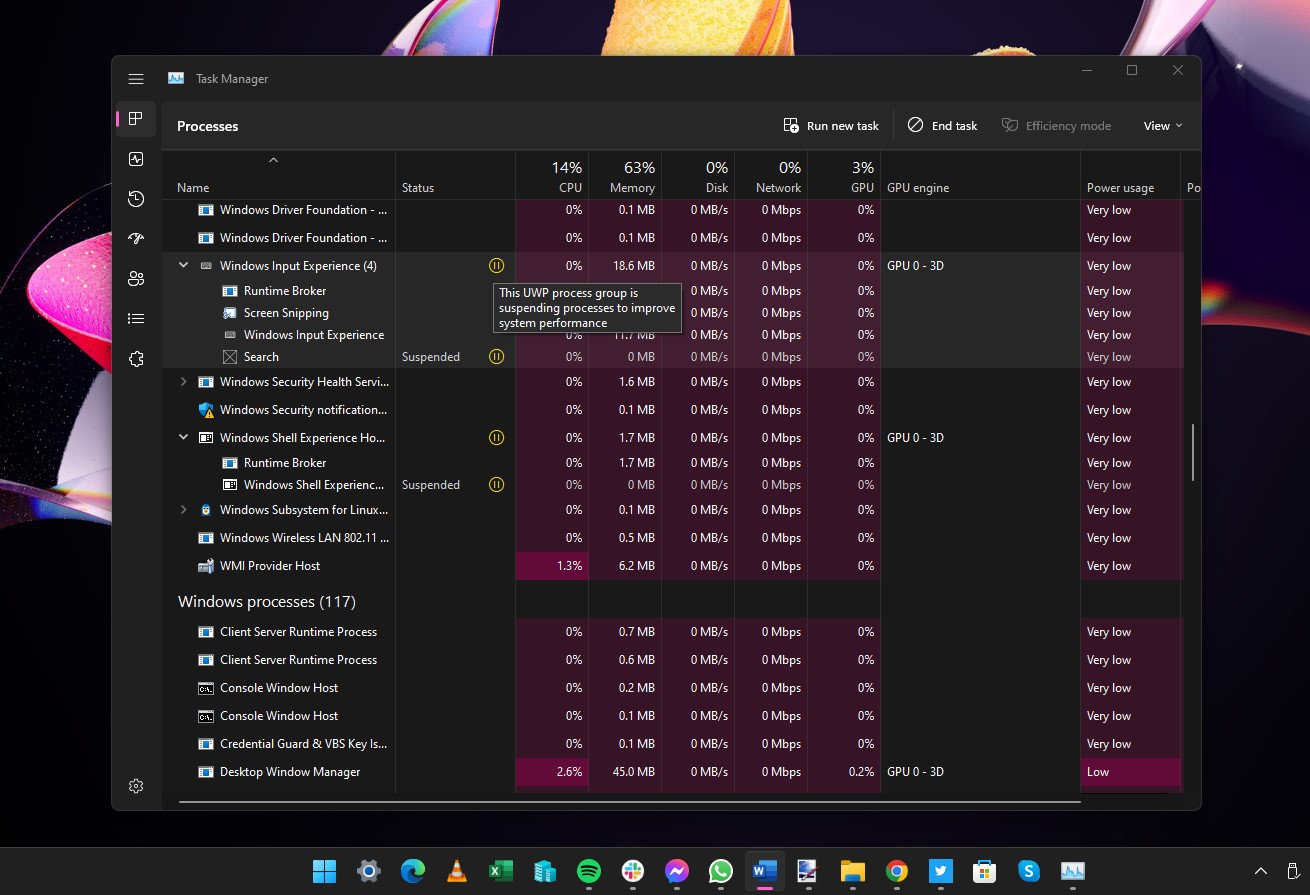Viewport: 1310px width, 895px height.
Task: Open the Services page puzzle icon
Action: [x=136, y=359]
